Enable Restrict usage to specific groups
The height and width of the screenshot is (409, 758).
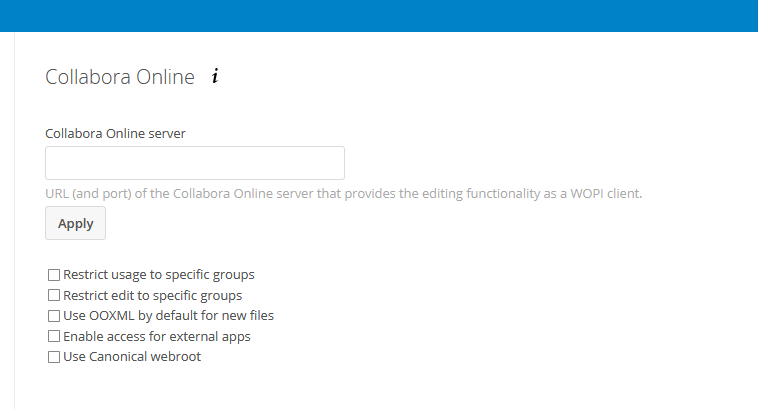click(x=54, y=275)
